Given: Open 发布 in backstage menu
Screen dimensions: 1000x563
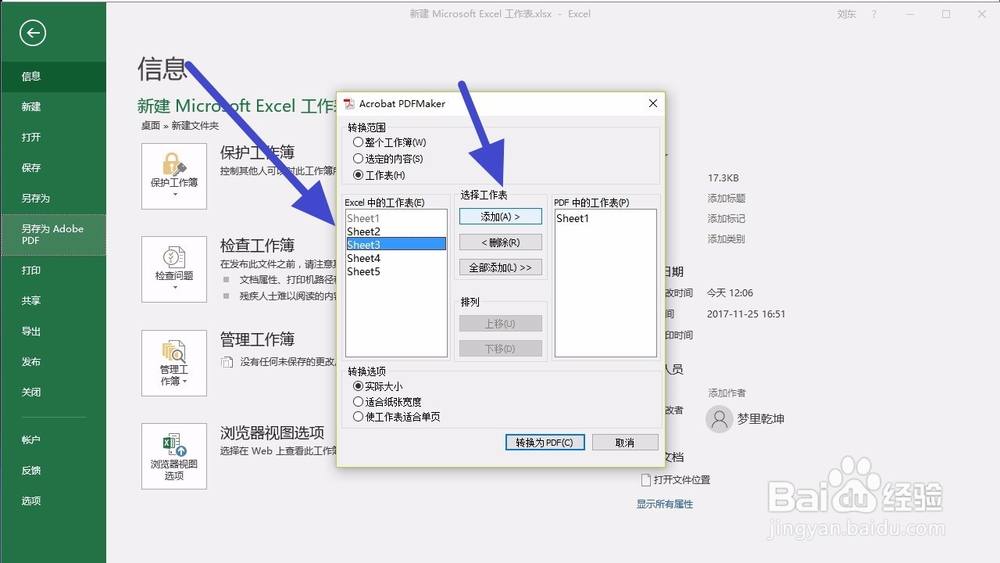Looking at the screenshot, I should coord(54,362).
